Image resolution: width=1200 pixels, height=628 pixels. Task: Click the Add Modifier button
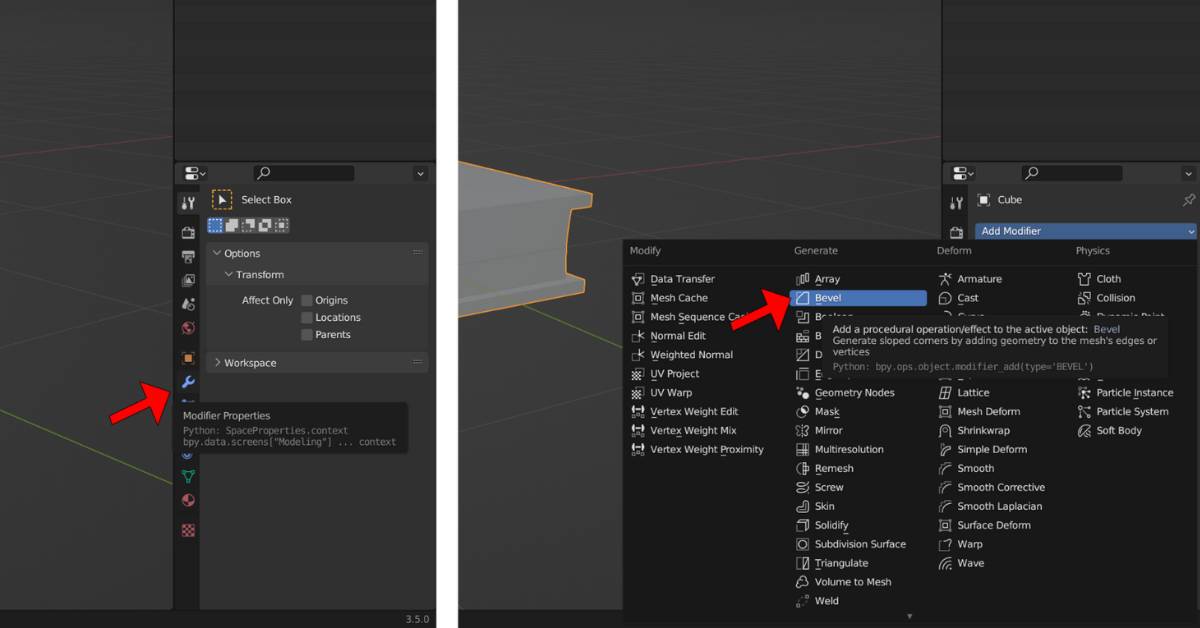(1085, 230)
